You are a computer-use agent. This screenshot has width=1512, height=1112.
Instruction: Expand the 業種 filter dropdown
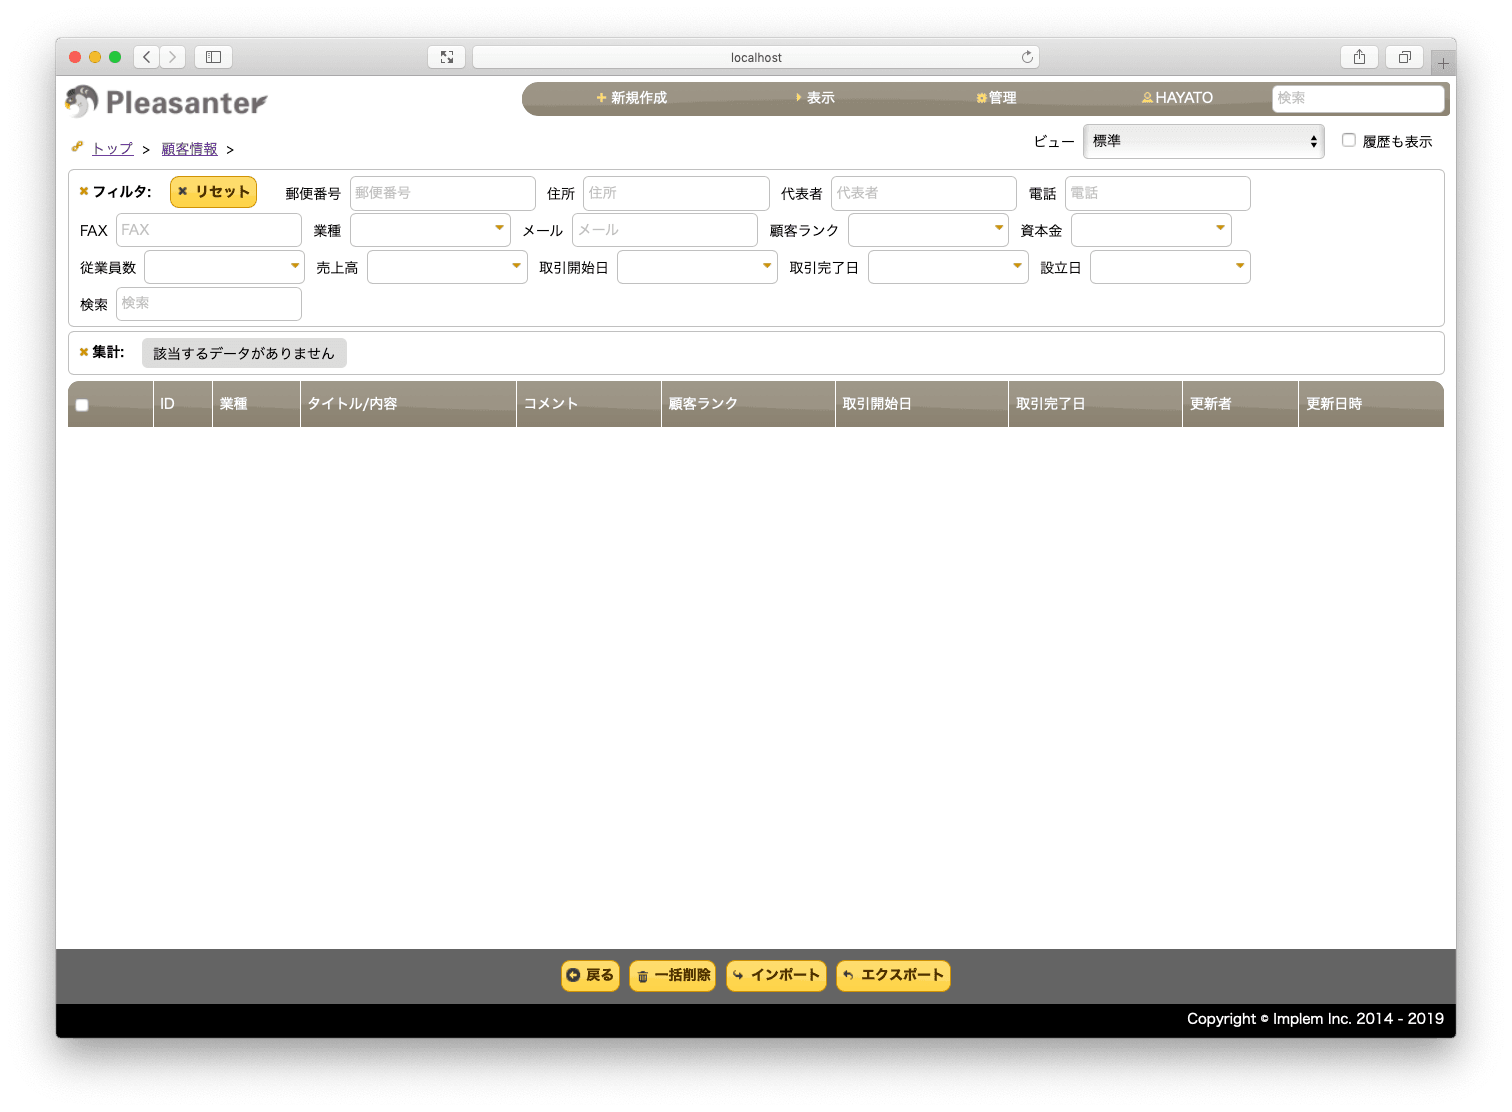click(x=430, y=230)
